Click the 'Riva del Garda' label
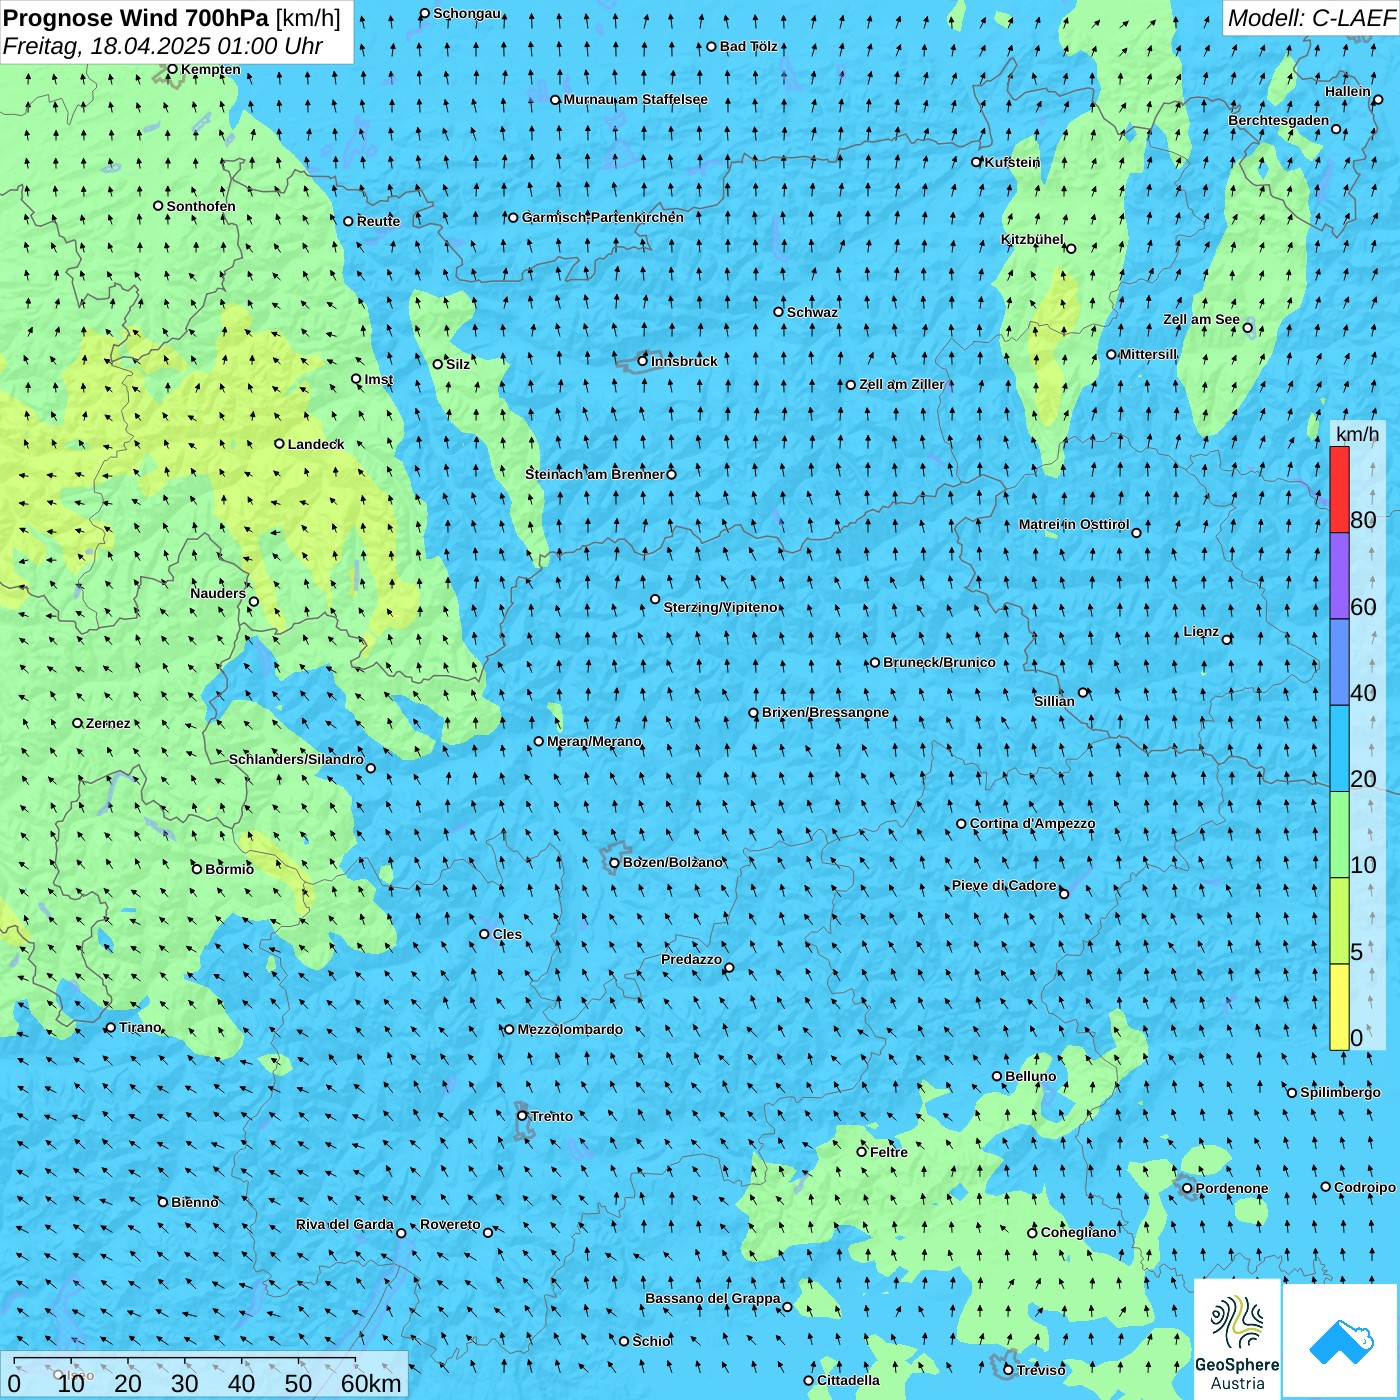The width and height of the screenshot is (1400, 1400). pyautogui.click(x=345, y=1224)
